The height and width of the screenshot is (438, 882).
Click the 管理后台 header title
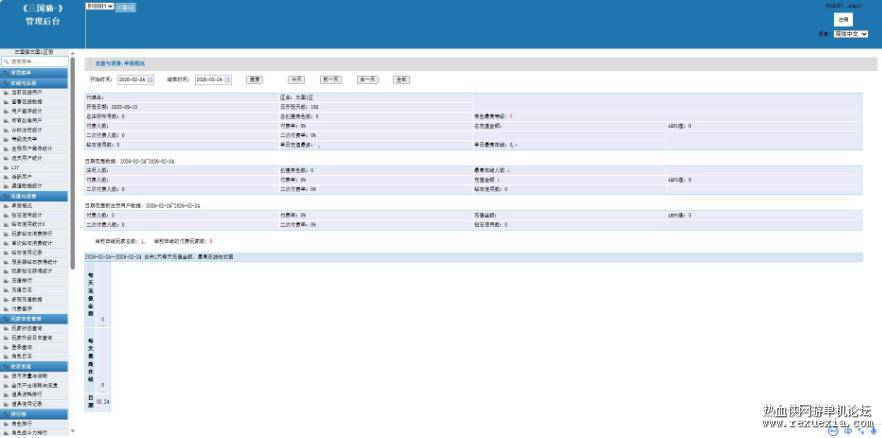click(x=42, y=21)
